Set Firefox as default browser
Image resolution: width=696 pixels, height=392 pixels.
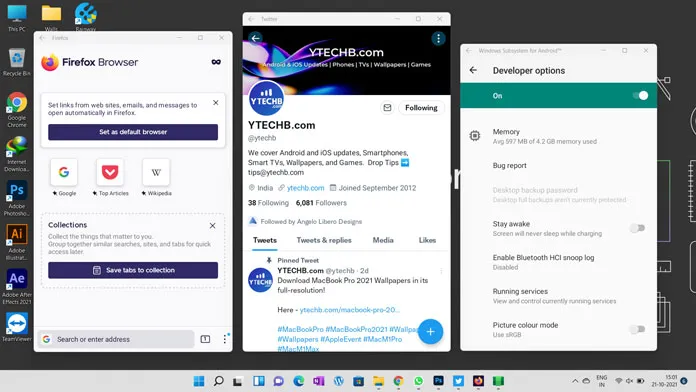click(x=133, y=132)
